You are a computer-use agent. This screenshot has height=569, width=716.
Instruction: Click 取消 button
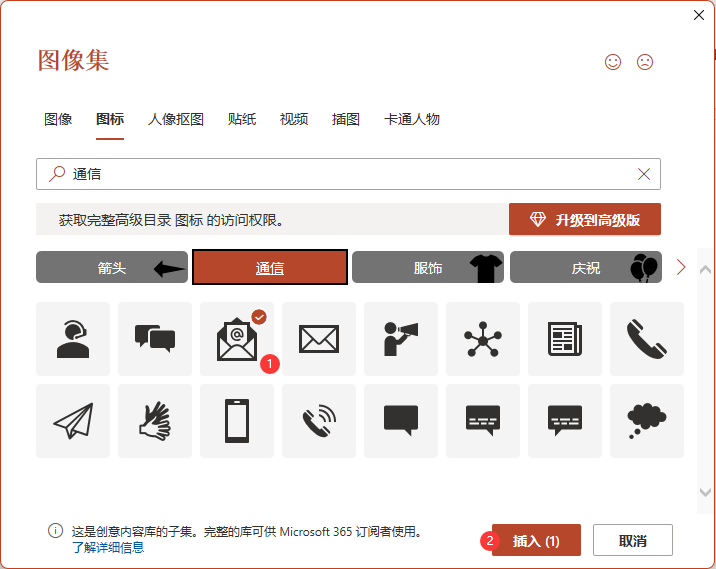click(632, 541)
